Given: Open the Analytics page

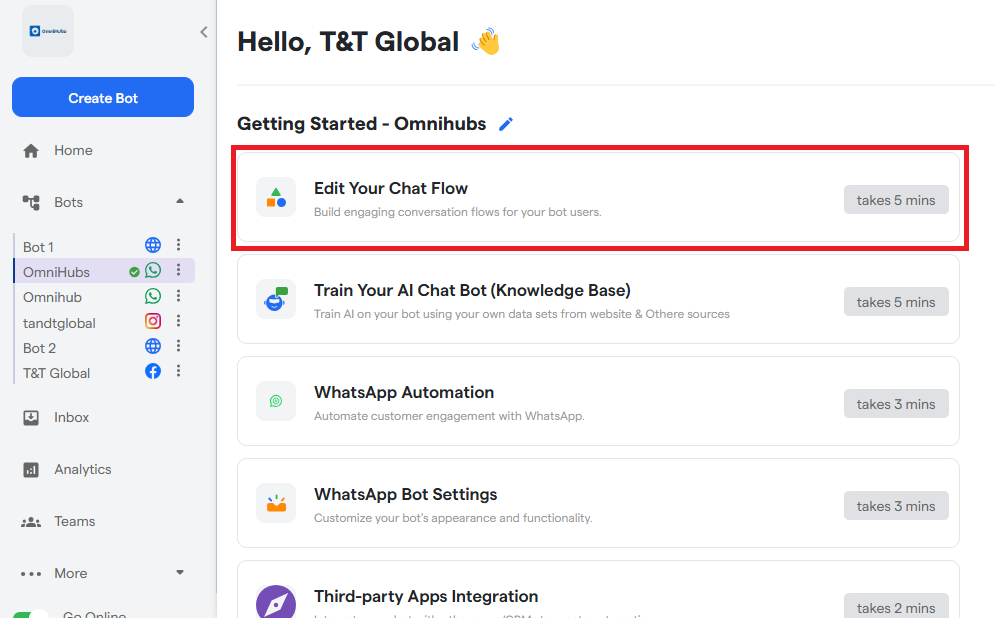Looking at the screenshot, I should pos(82,469).
